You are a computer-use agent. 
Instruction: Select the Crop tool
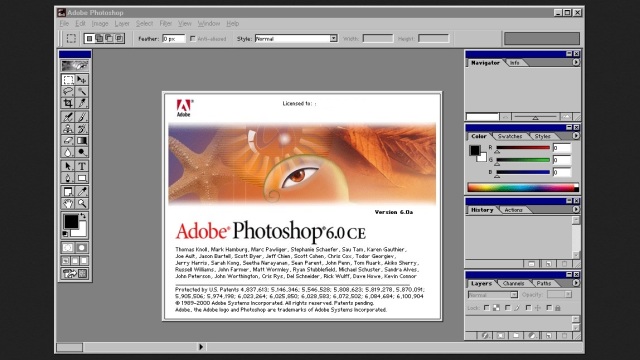pyautogui.click(x=68, y=103)
